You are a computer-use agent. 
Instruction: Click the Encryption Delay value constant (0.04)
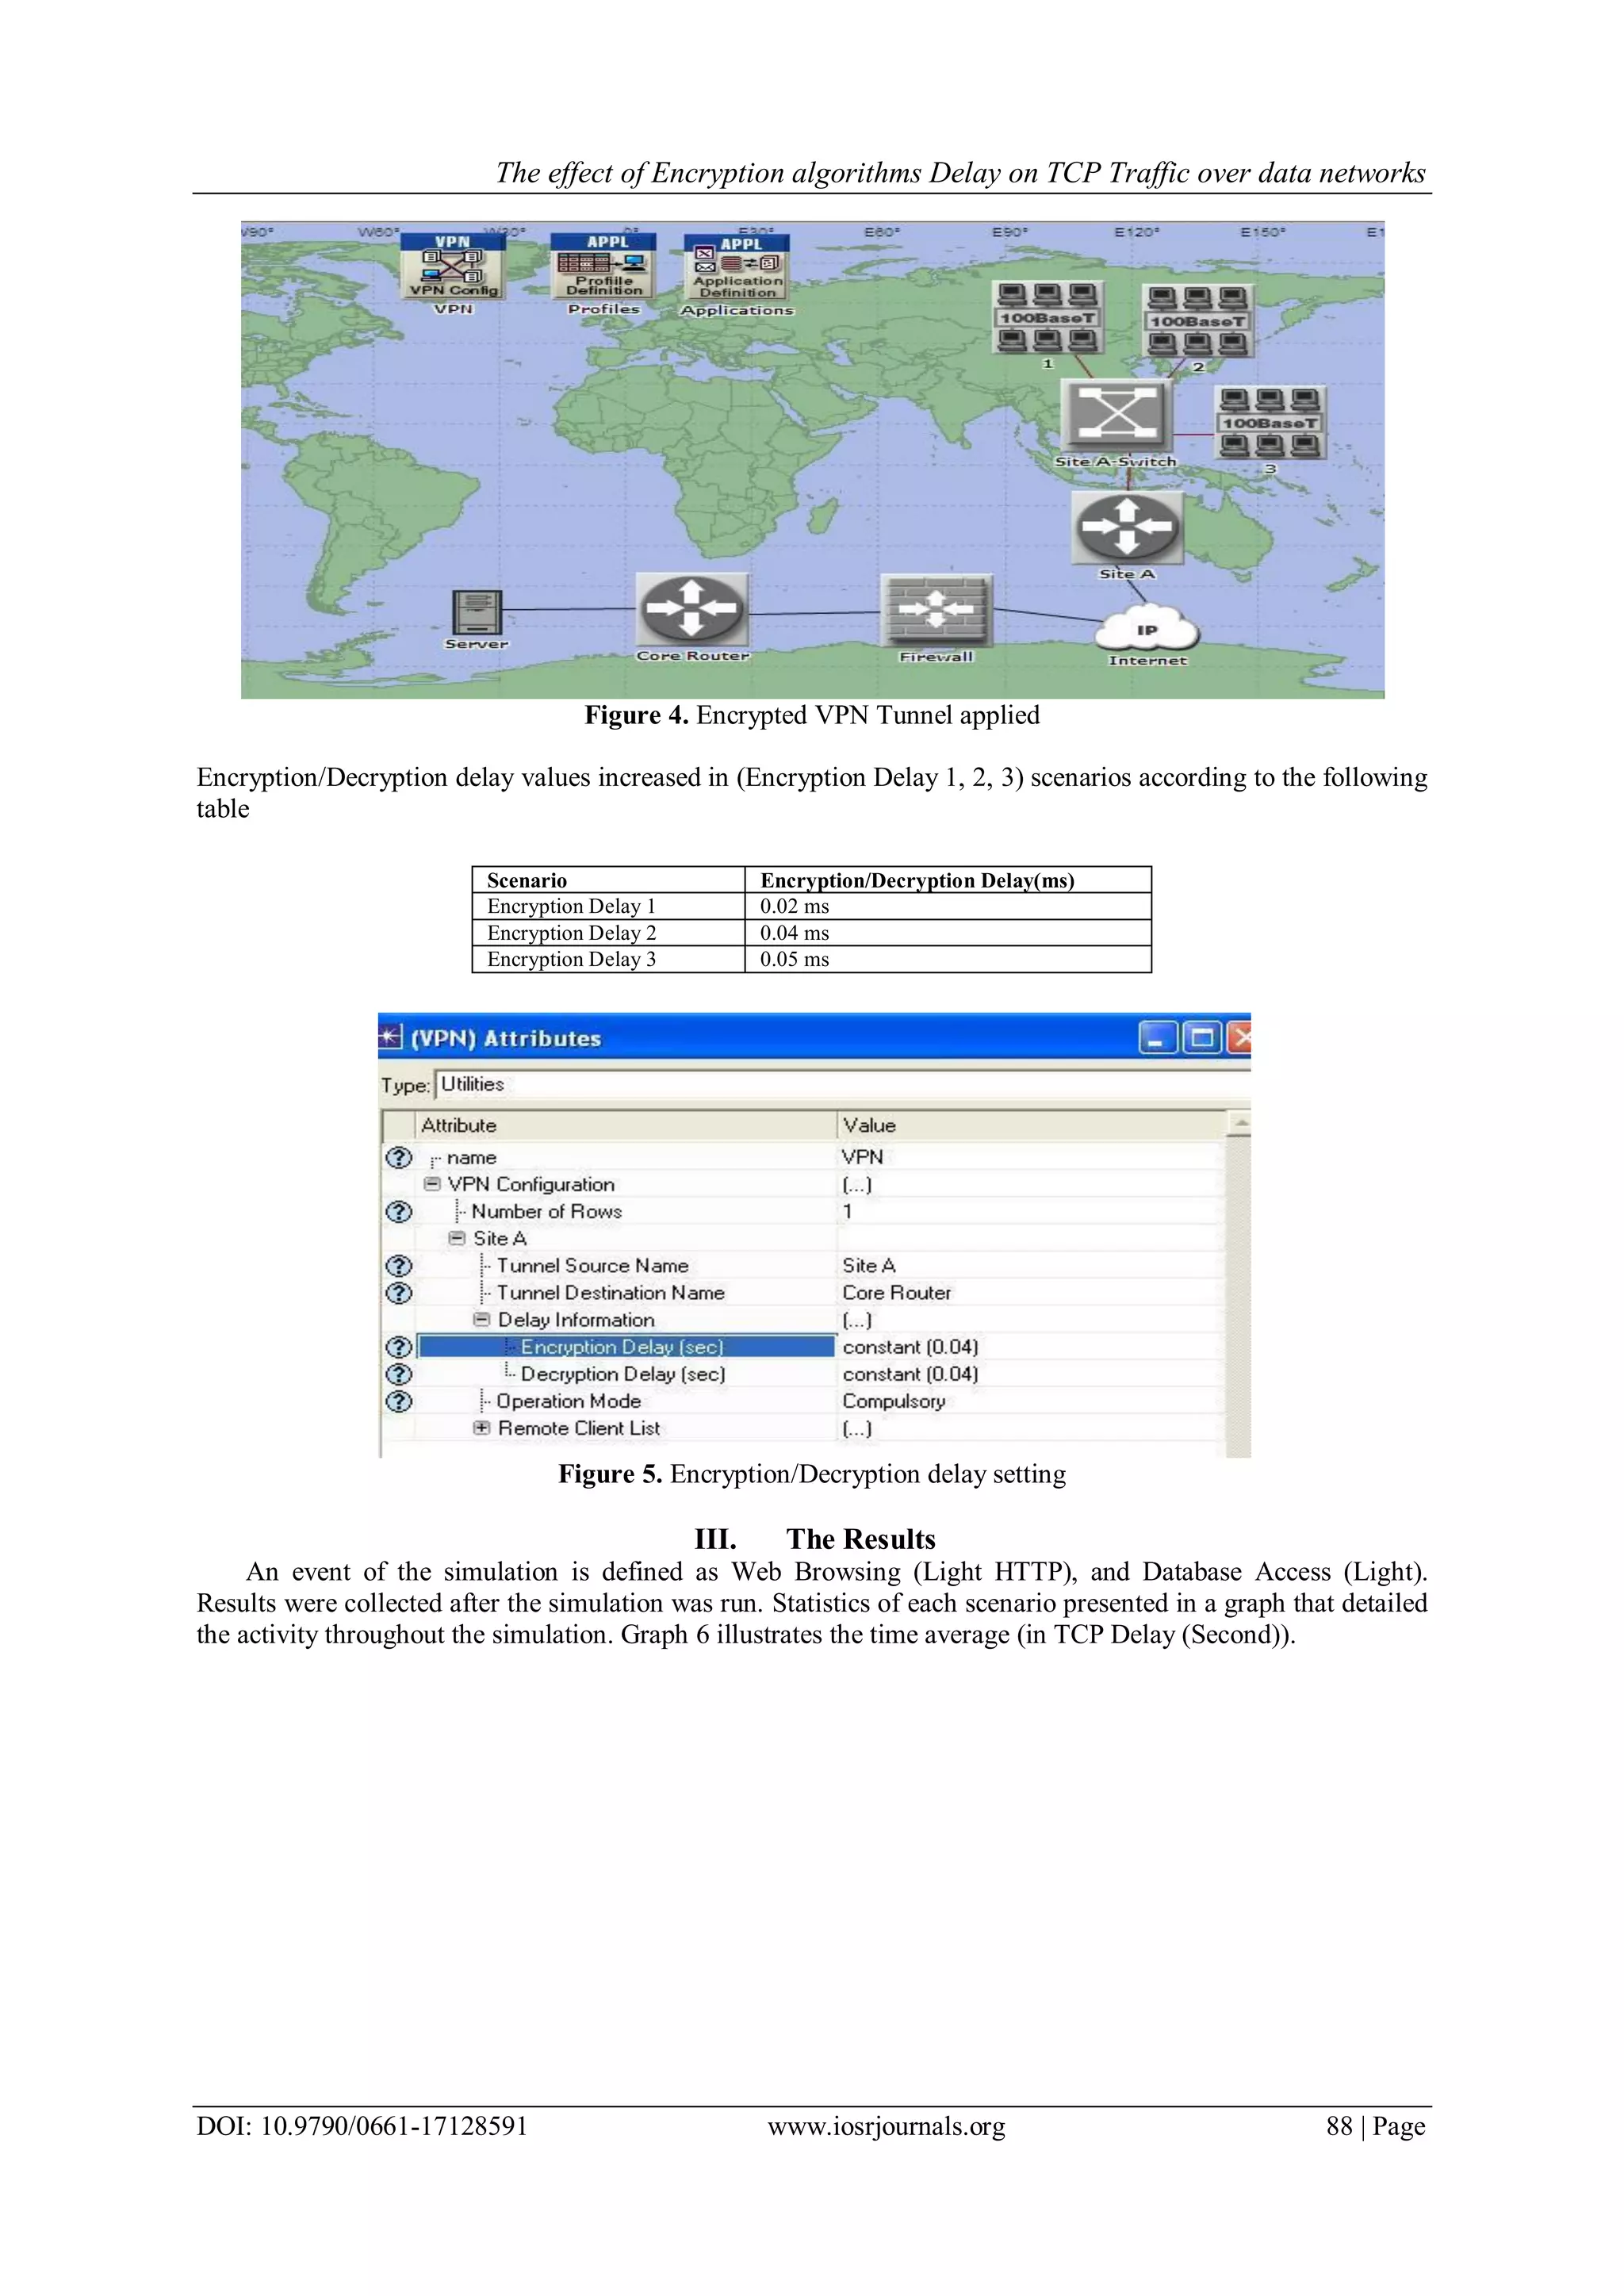(x=910, y=1347)
